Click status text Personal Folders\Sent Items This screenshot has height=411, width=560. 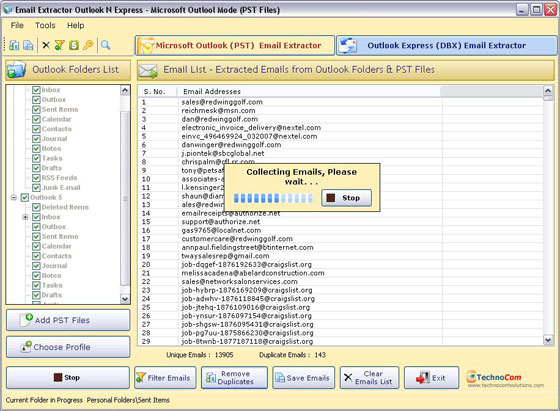click(x=128, y=400)
